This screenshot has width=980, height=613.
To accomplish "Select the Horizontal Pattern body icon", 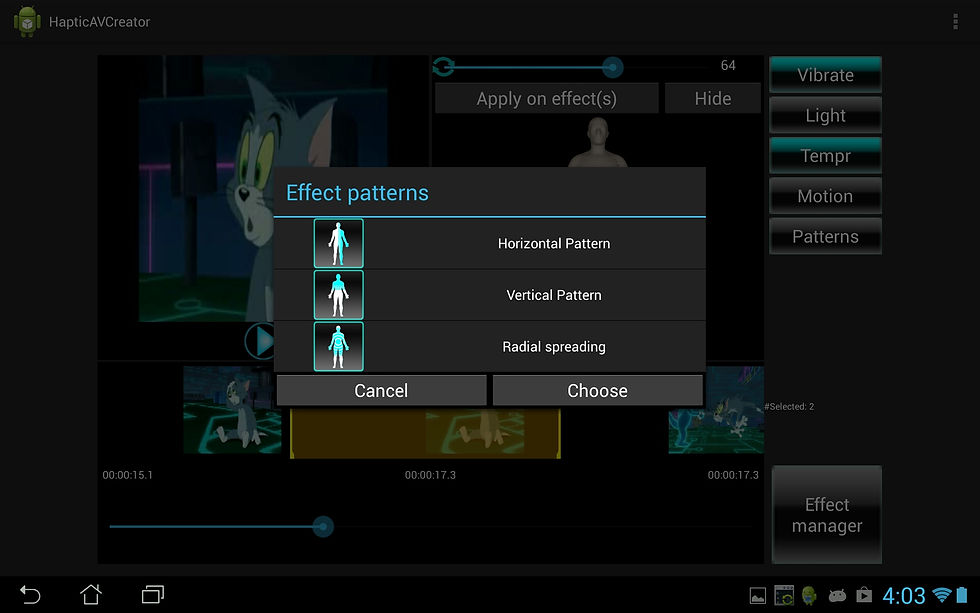I will (x=338, y=243).
